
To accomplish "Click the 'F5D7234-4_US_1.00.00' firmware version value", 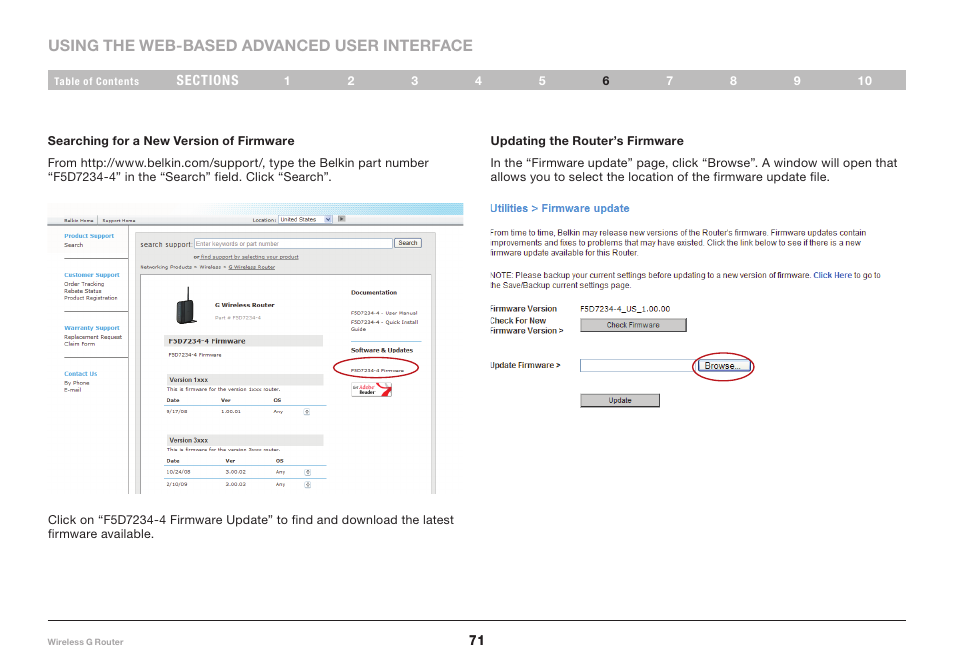I will [x=625, y=308].
